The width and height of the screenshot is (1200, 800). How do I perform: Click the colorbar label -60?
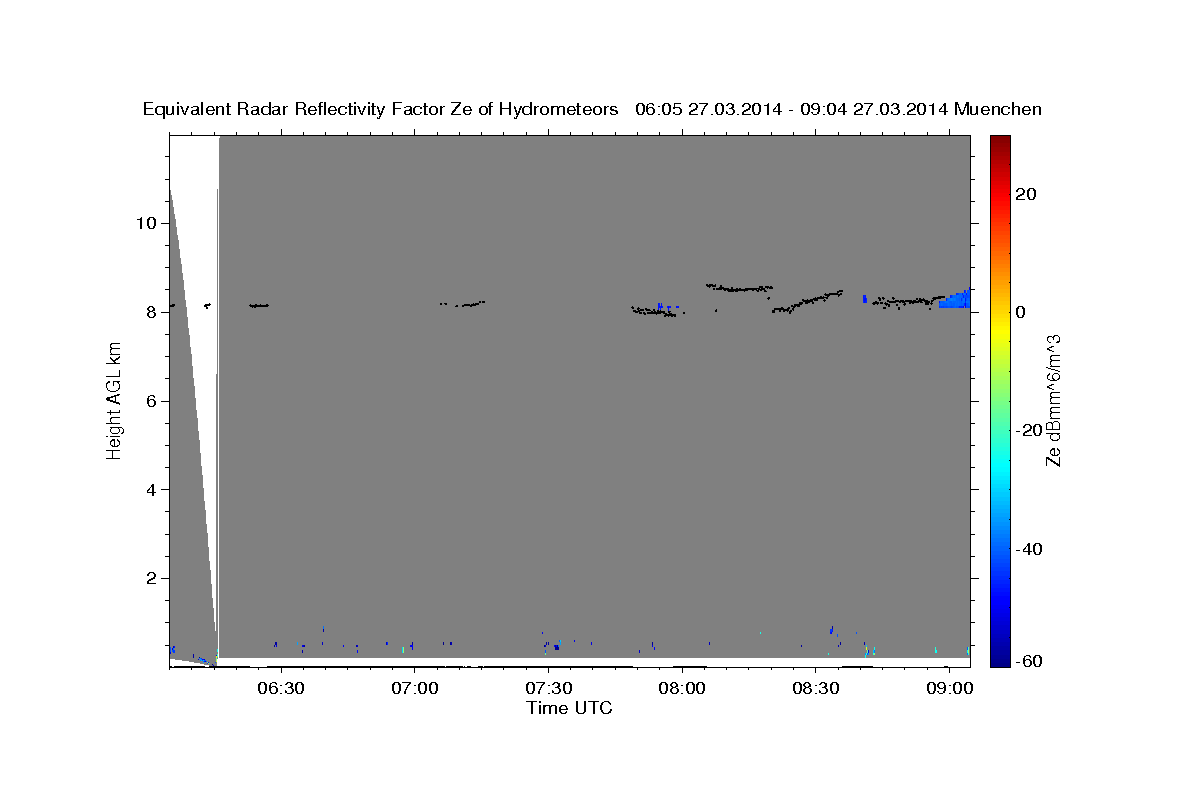click(x=1028, y=661)
